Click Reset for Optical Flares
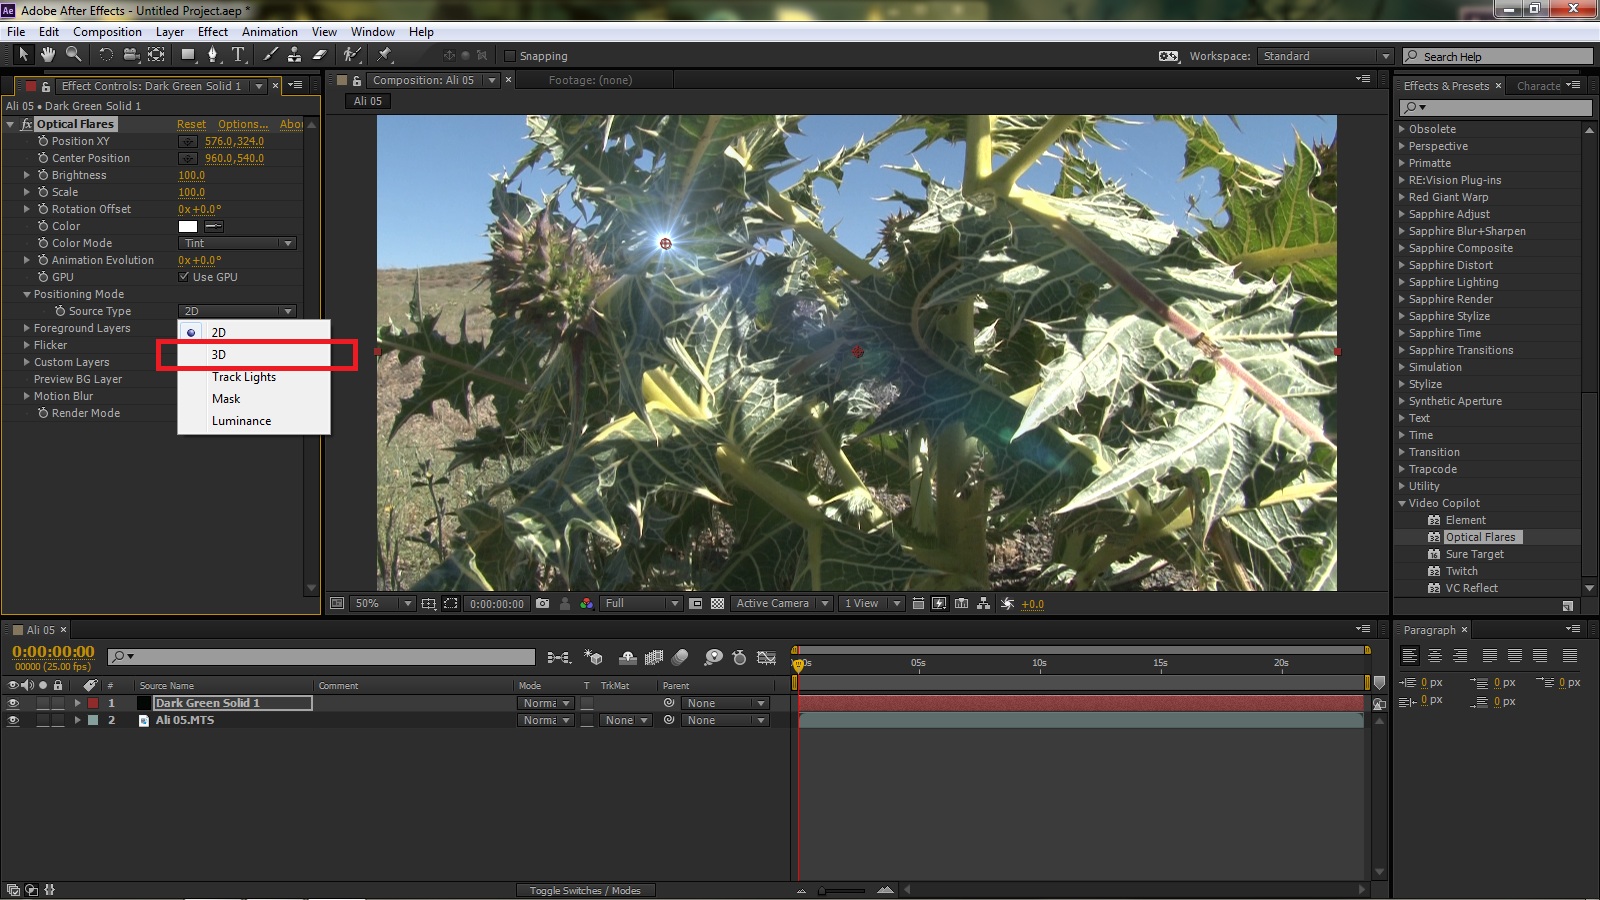1600x900 pixels. [x=191, y=124]
